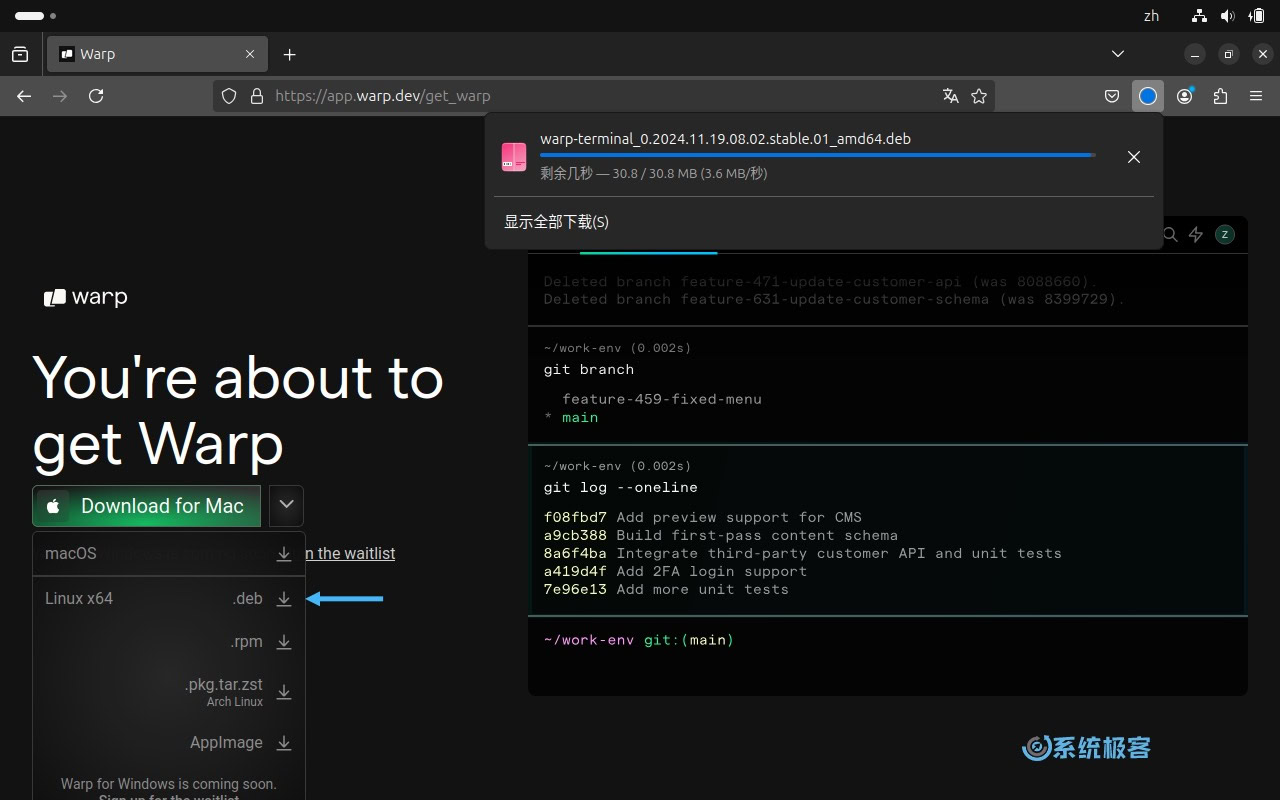Open the downloaded warp-terminal .deb file entry
Screen dimensions: 1280x800
[x=802, y=156]
